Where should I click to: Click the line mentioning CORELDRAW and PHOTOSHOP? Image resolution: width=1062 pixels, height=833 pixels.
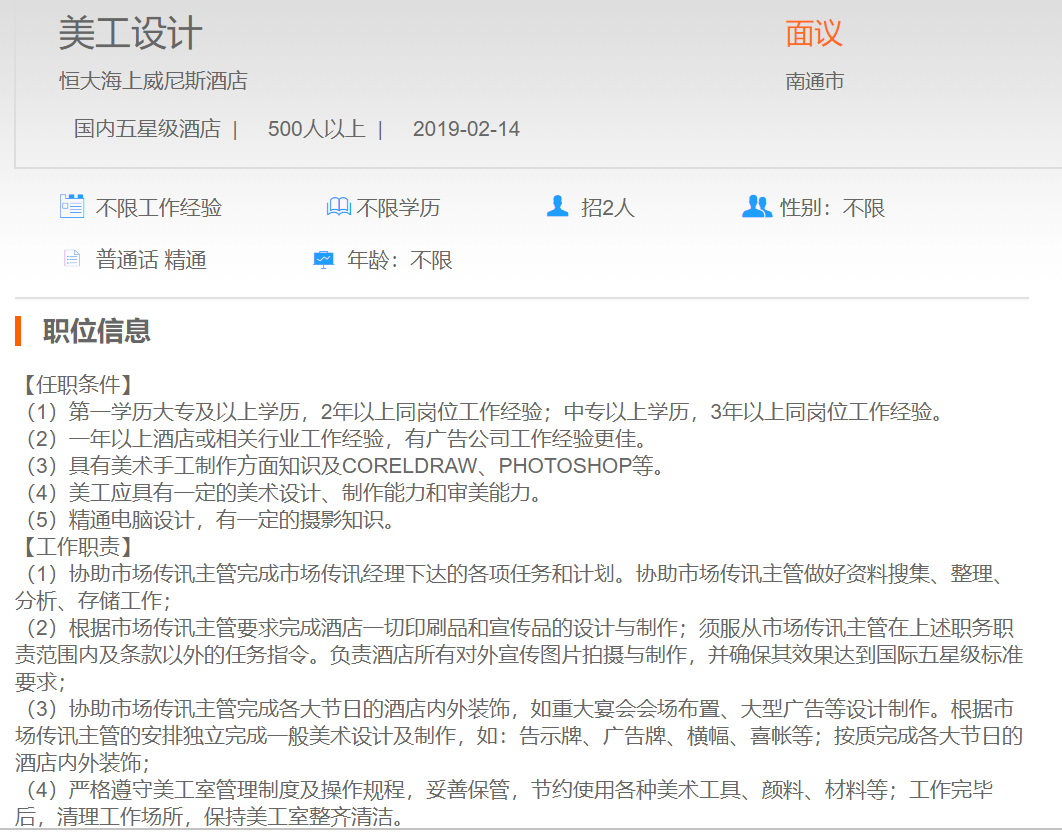(x=340, y=466)
